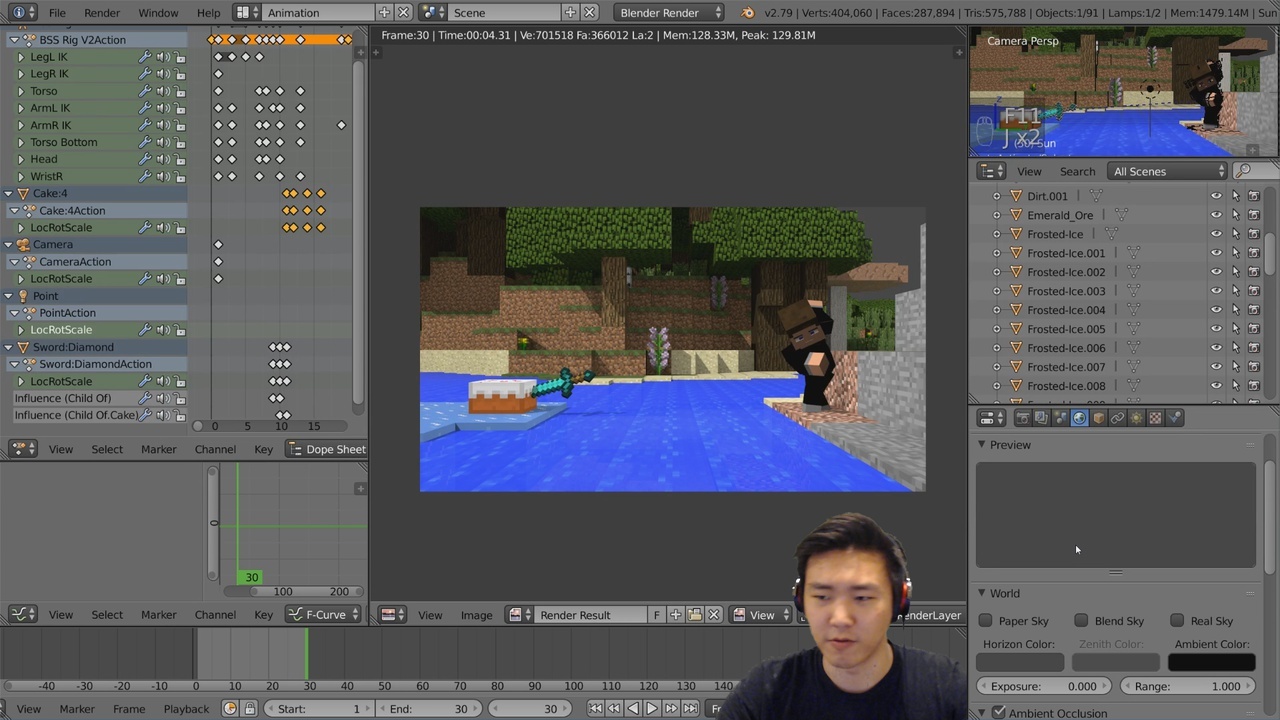Click the End frame input field

[x=429, y=708]
